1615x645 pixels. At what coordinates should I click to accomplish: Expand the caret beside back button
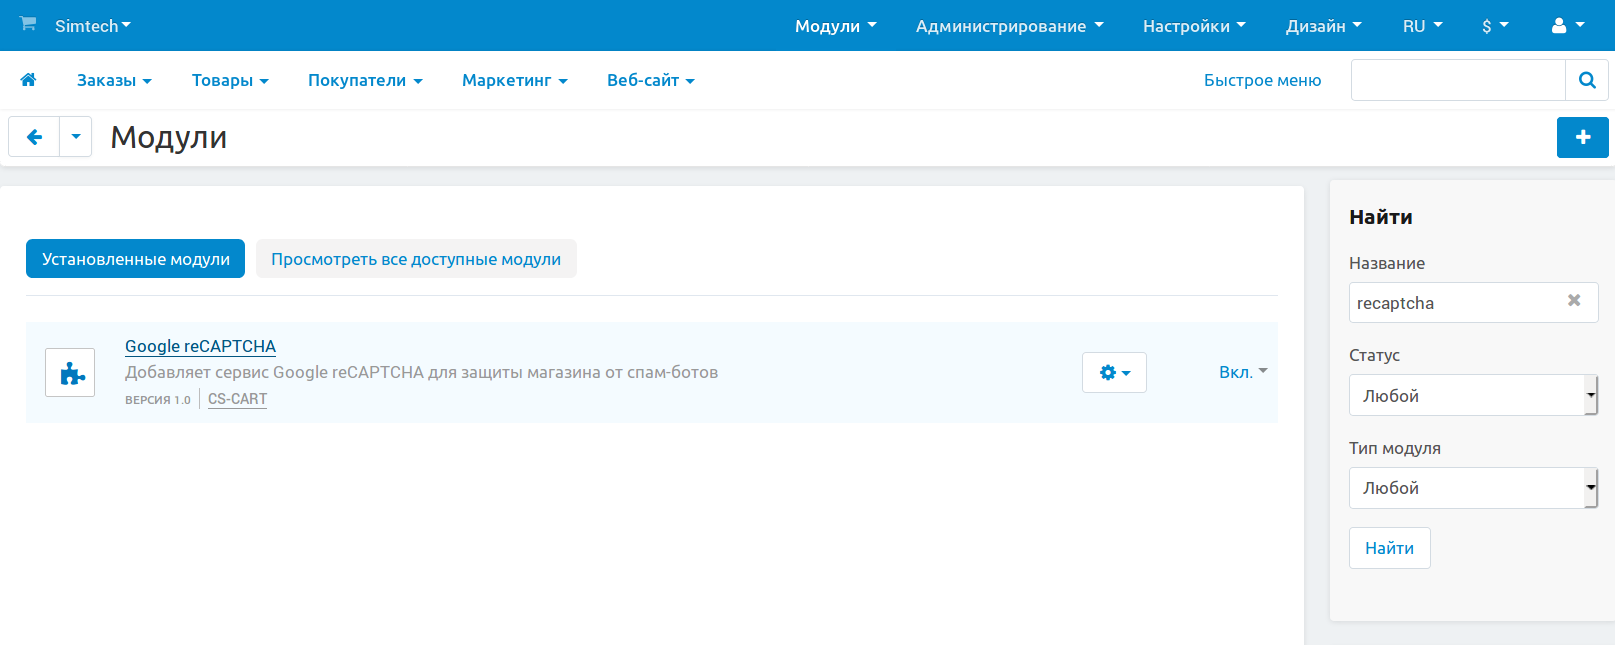tap(76, 137)
